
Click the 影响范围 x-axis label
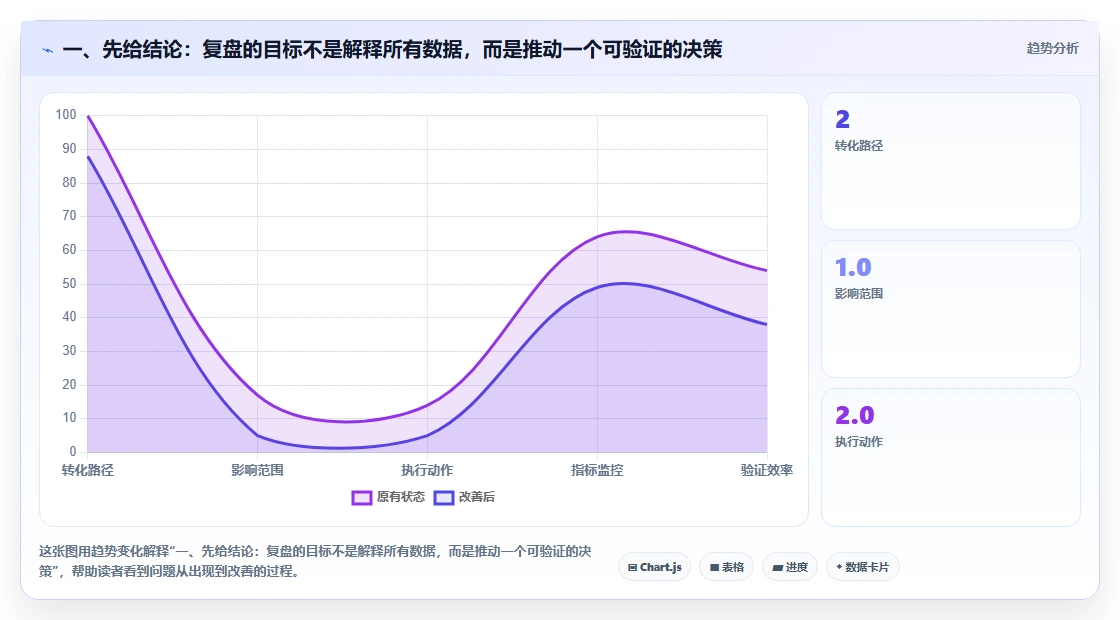coord(257,470)
